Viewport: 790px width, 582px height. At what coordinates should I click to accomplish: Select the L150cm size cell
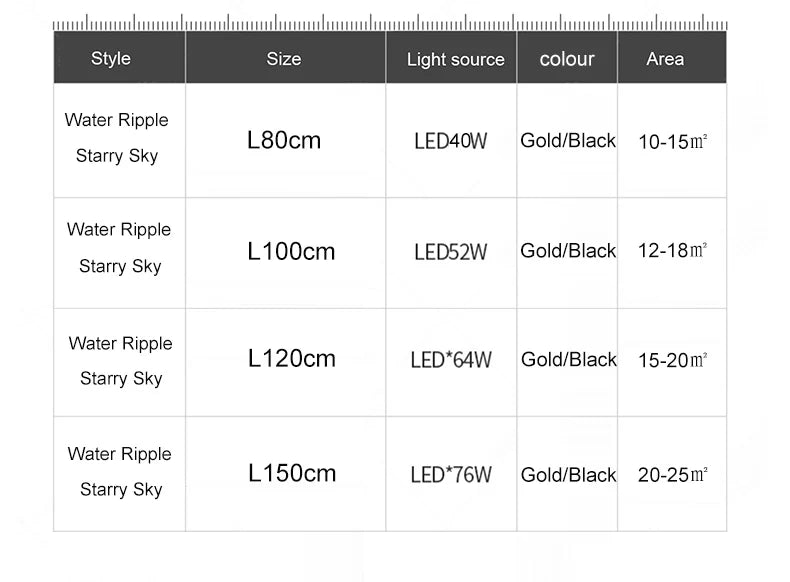(292, 473)
